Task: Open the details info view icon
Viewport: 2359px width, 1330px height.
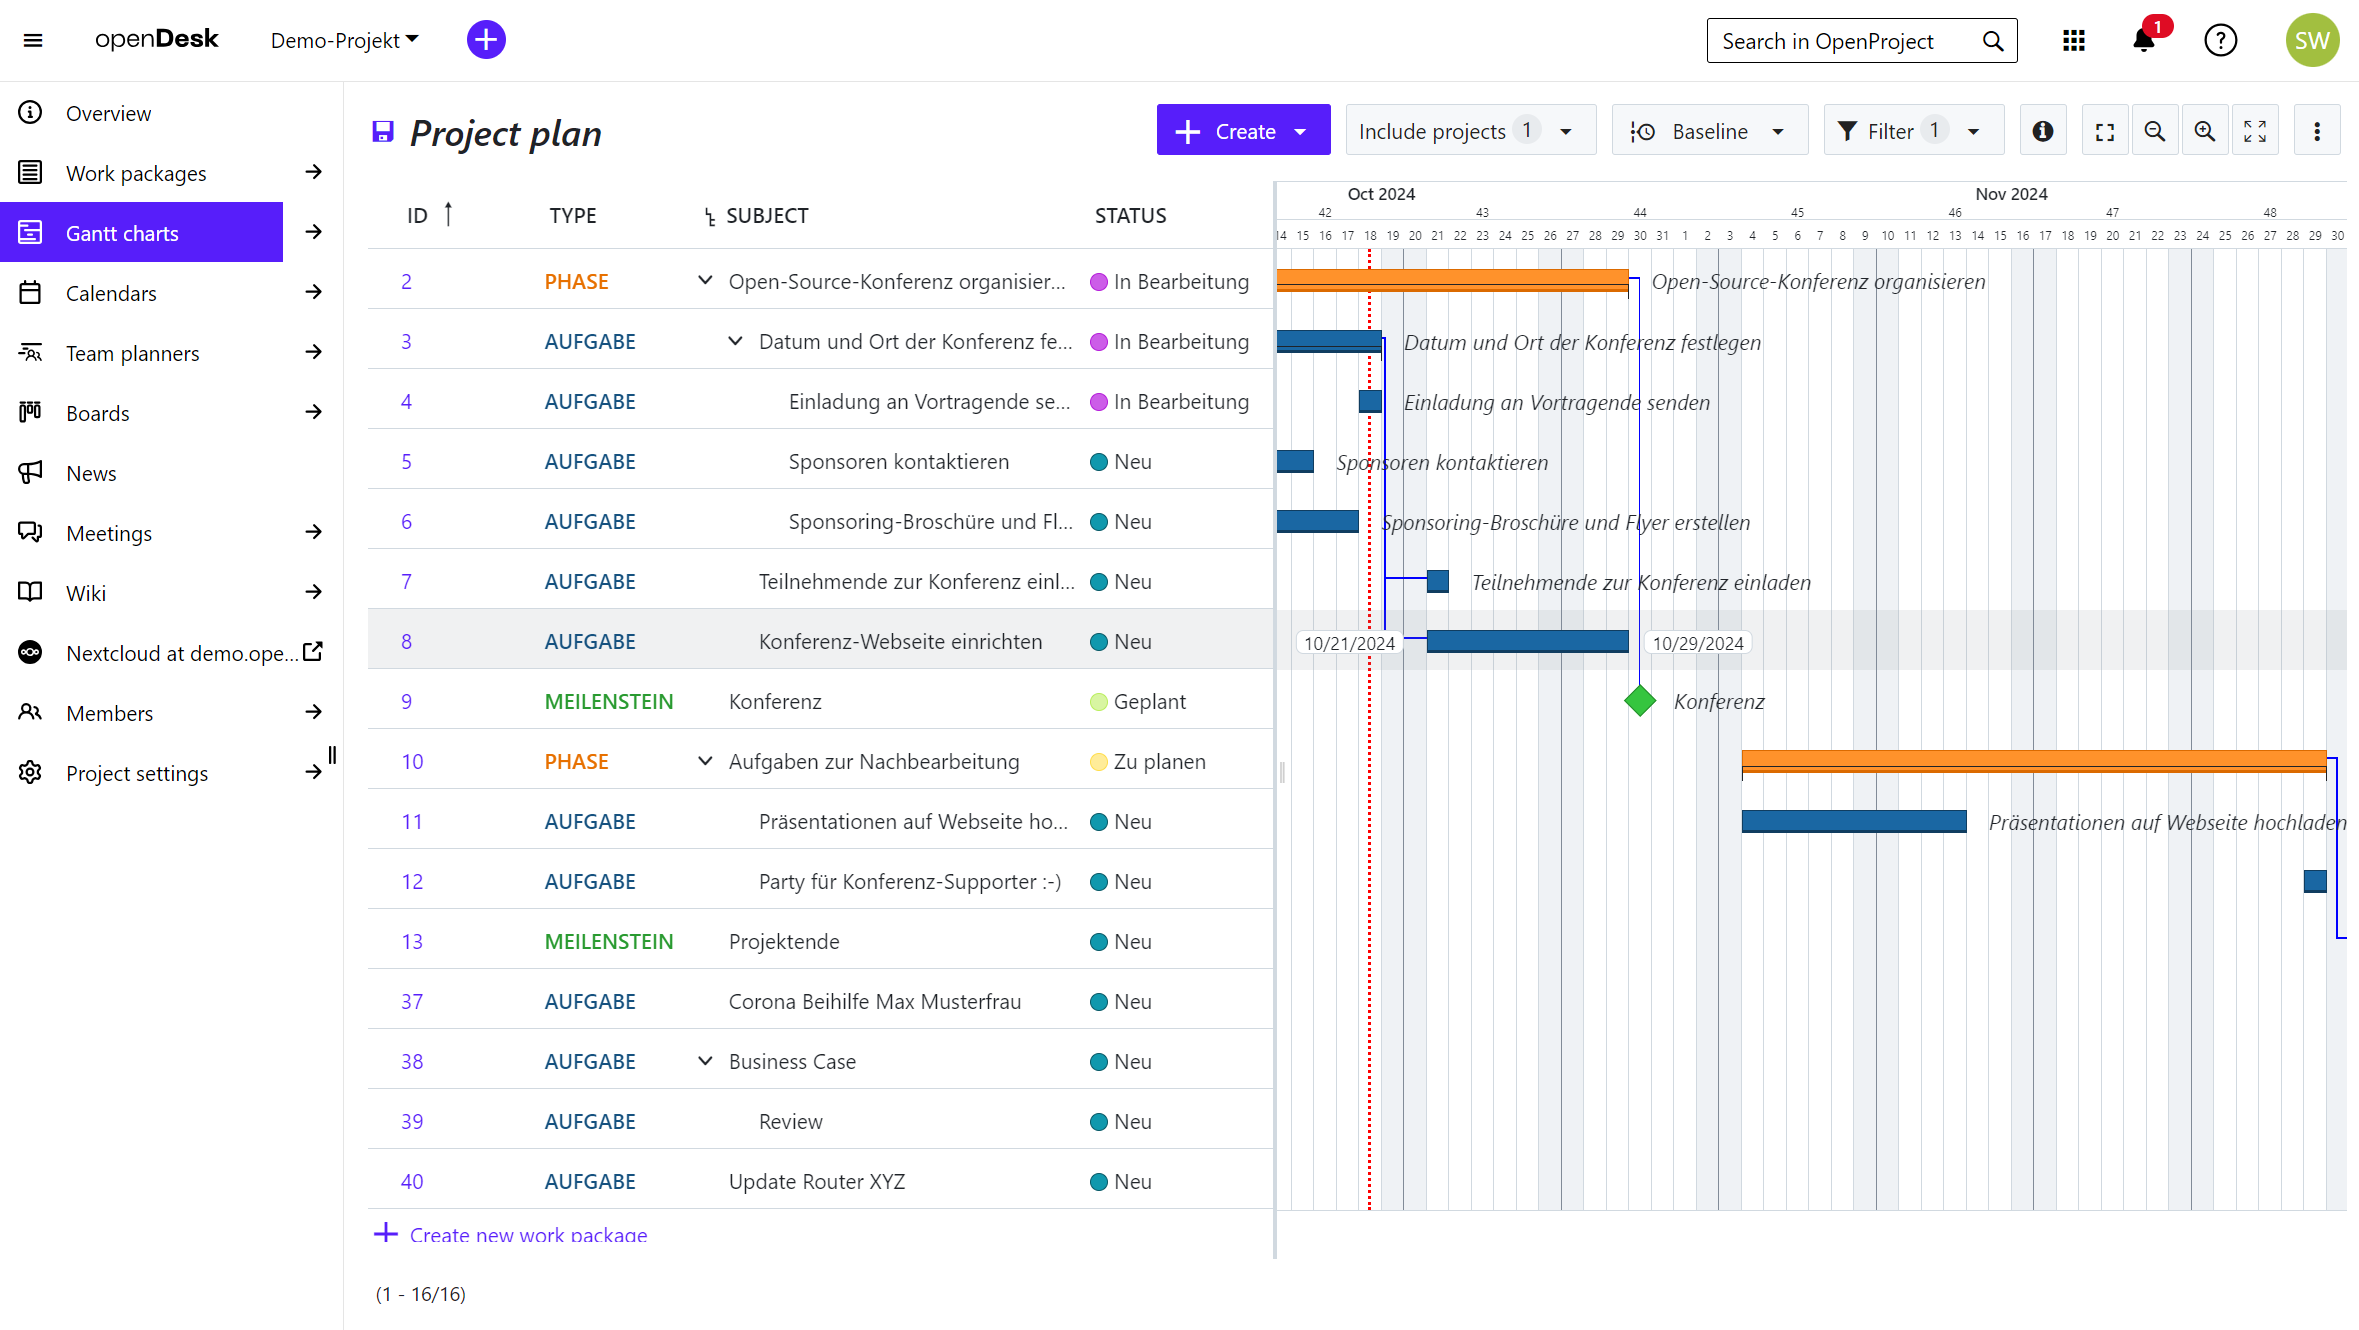Action: pos(2043,131)
